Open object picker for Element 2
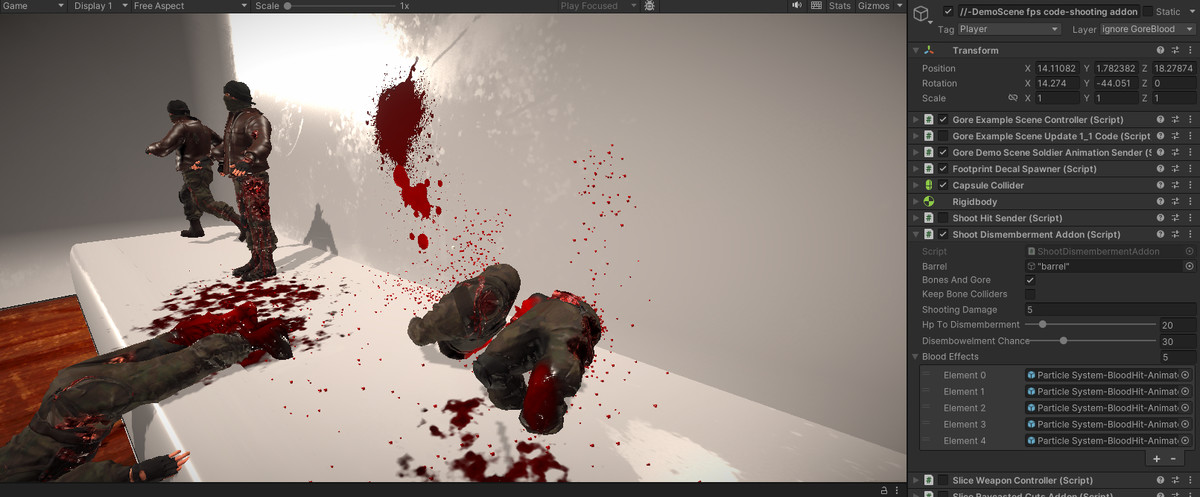The image size is (1200, 497). point(1186,408)
